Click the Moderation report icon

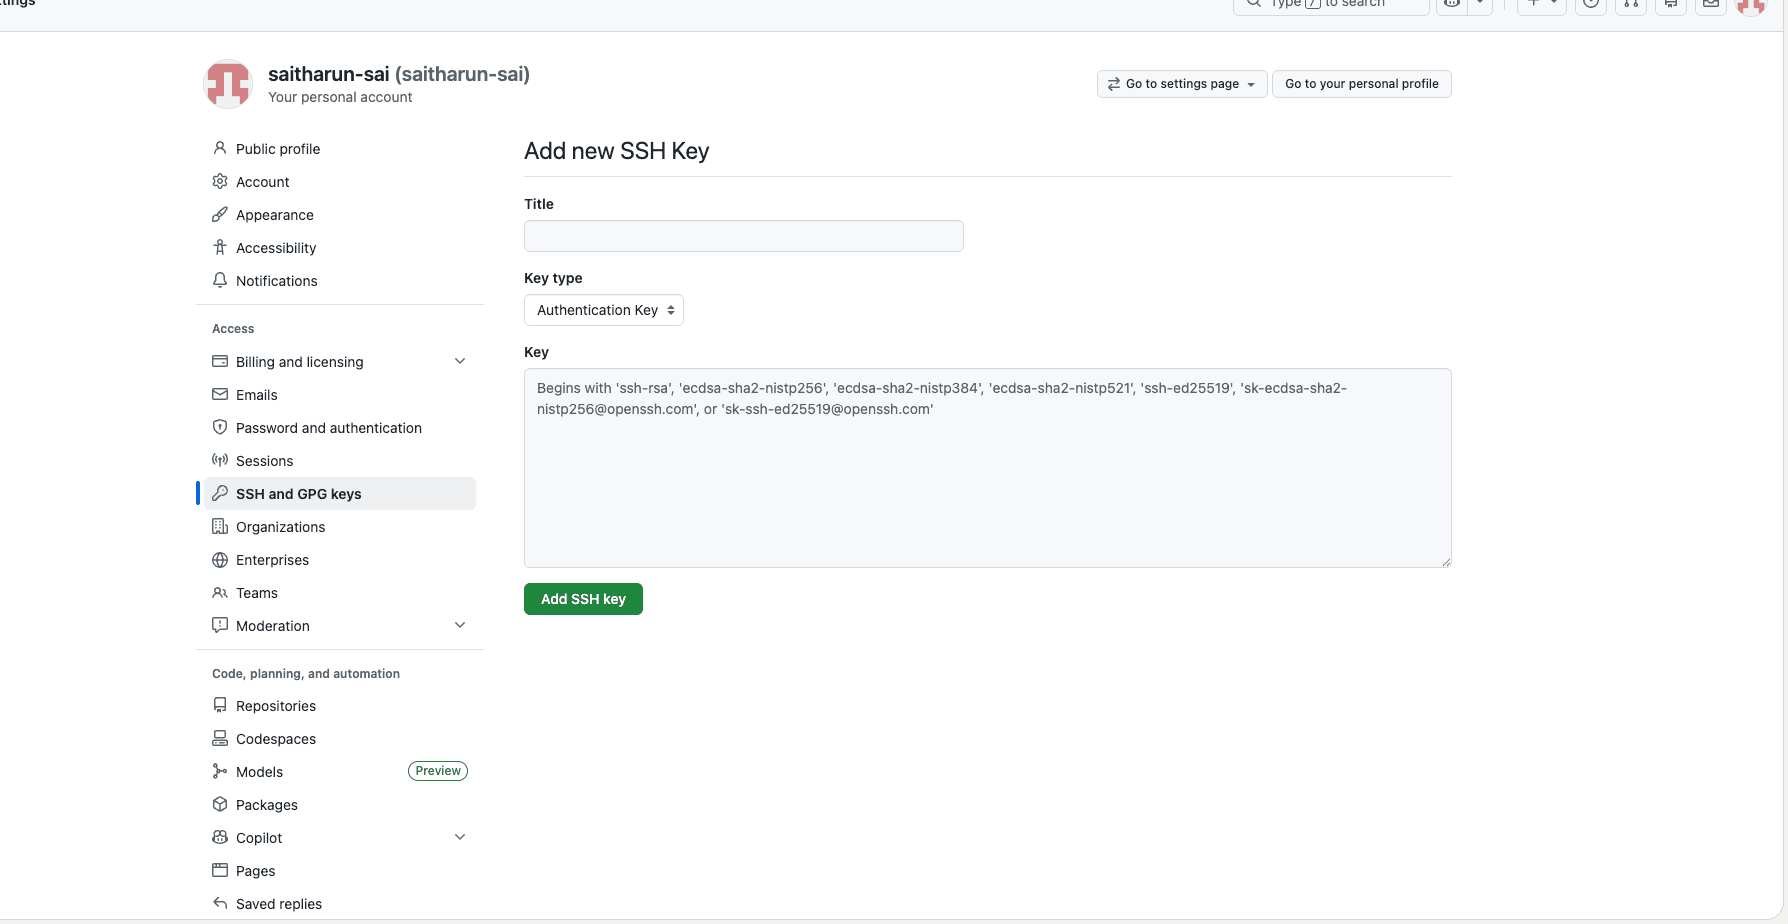click(x=220, y=626)
